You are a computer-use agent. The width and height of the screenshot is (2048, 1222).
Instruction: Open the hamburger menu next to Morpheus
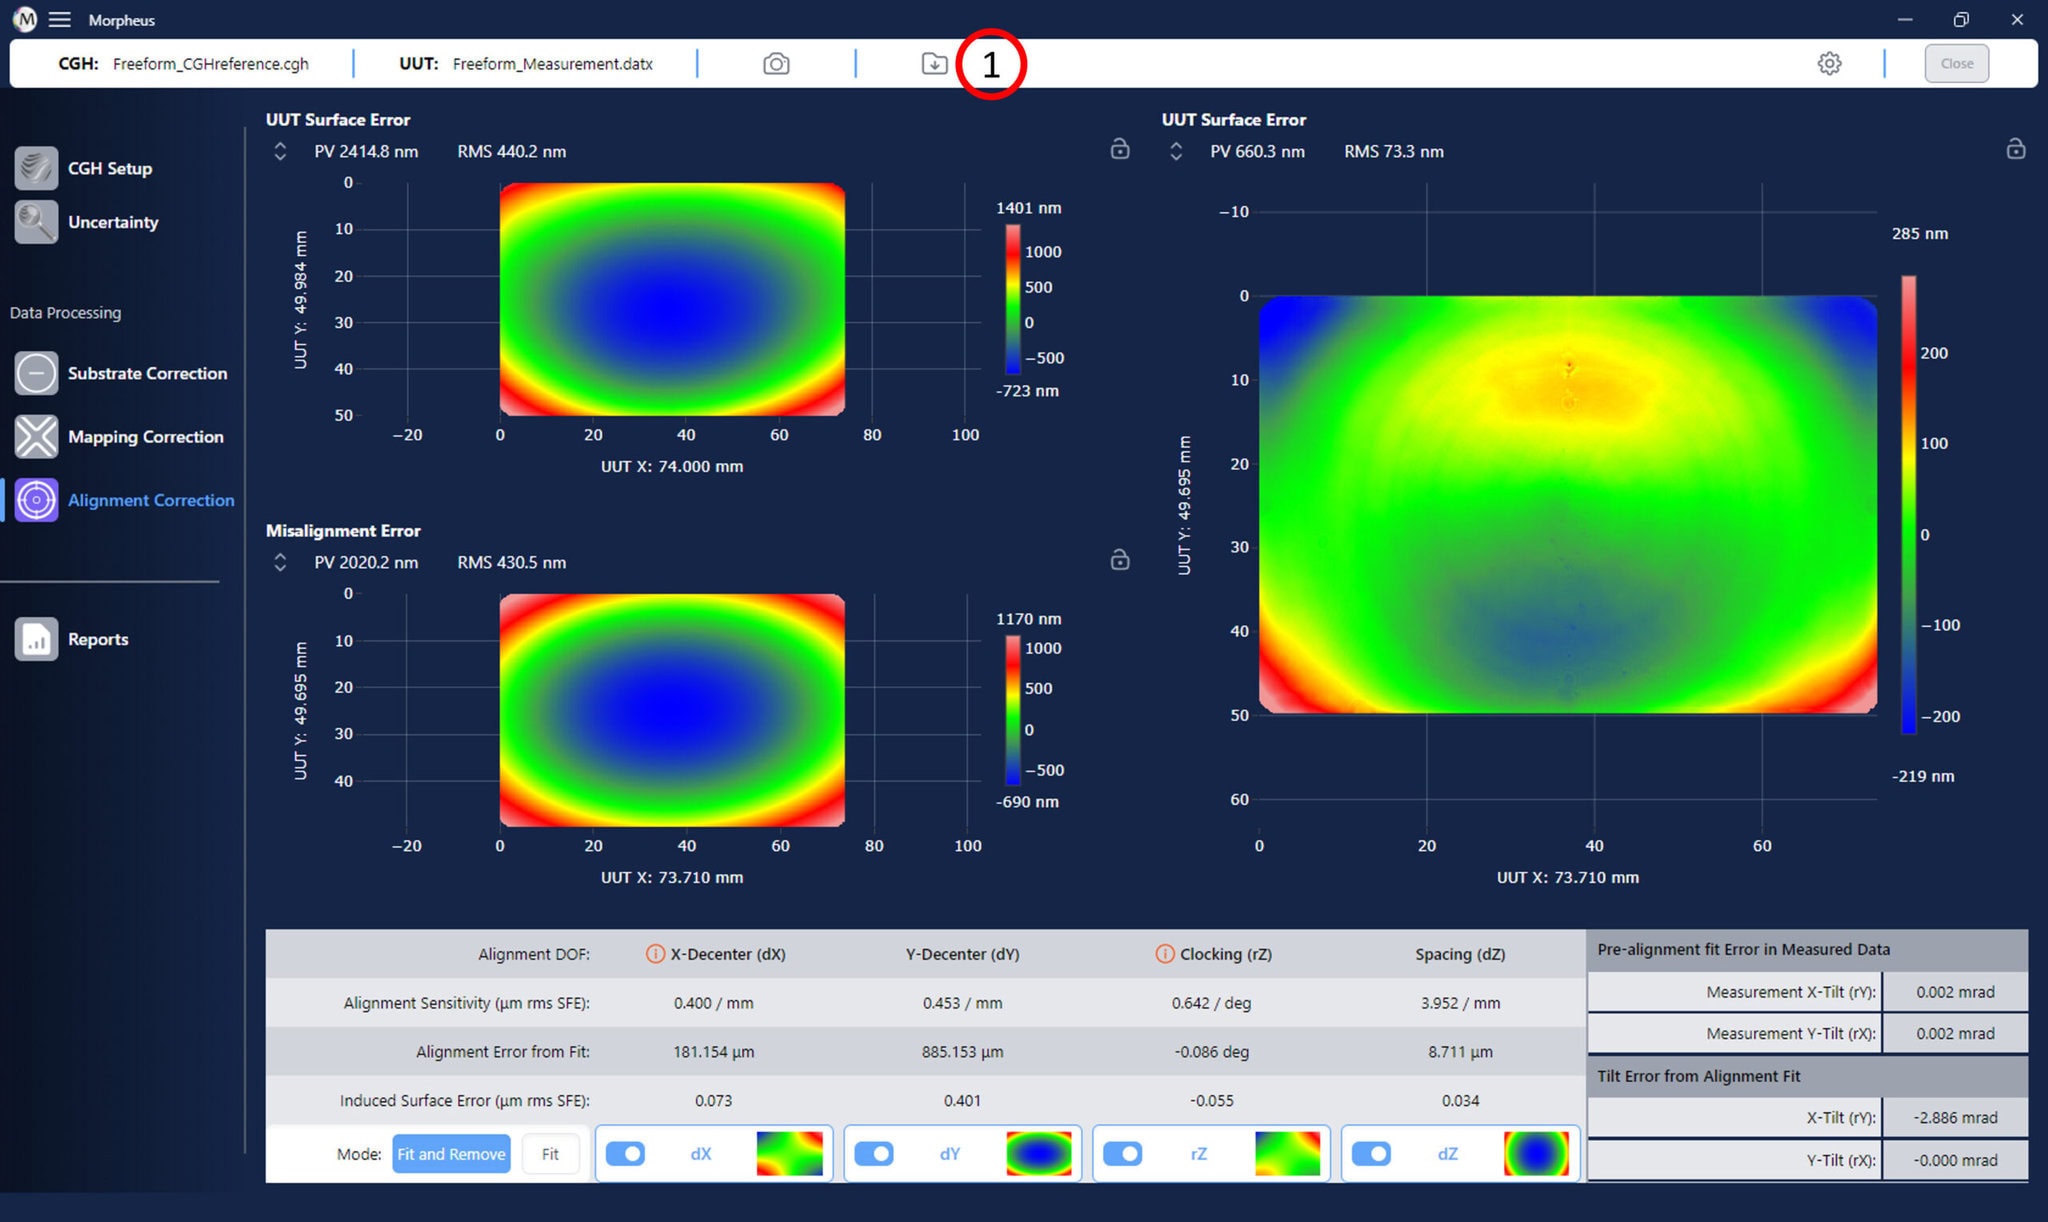point(60,20)
